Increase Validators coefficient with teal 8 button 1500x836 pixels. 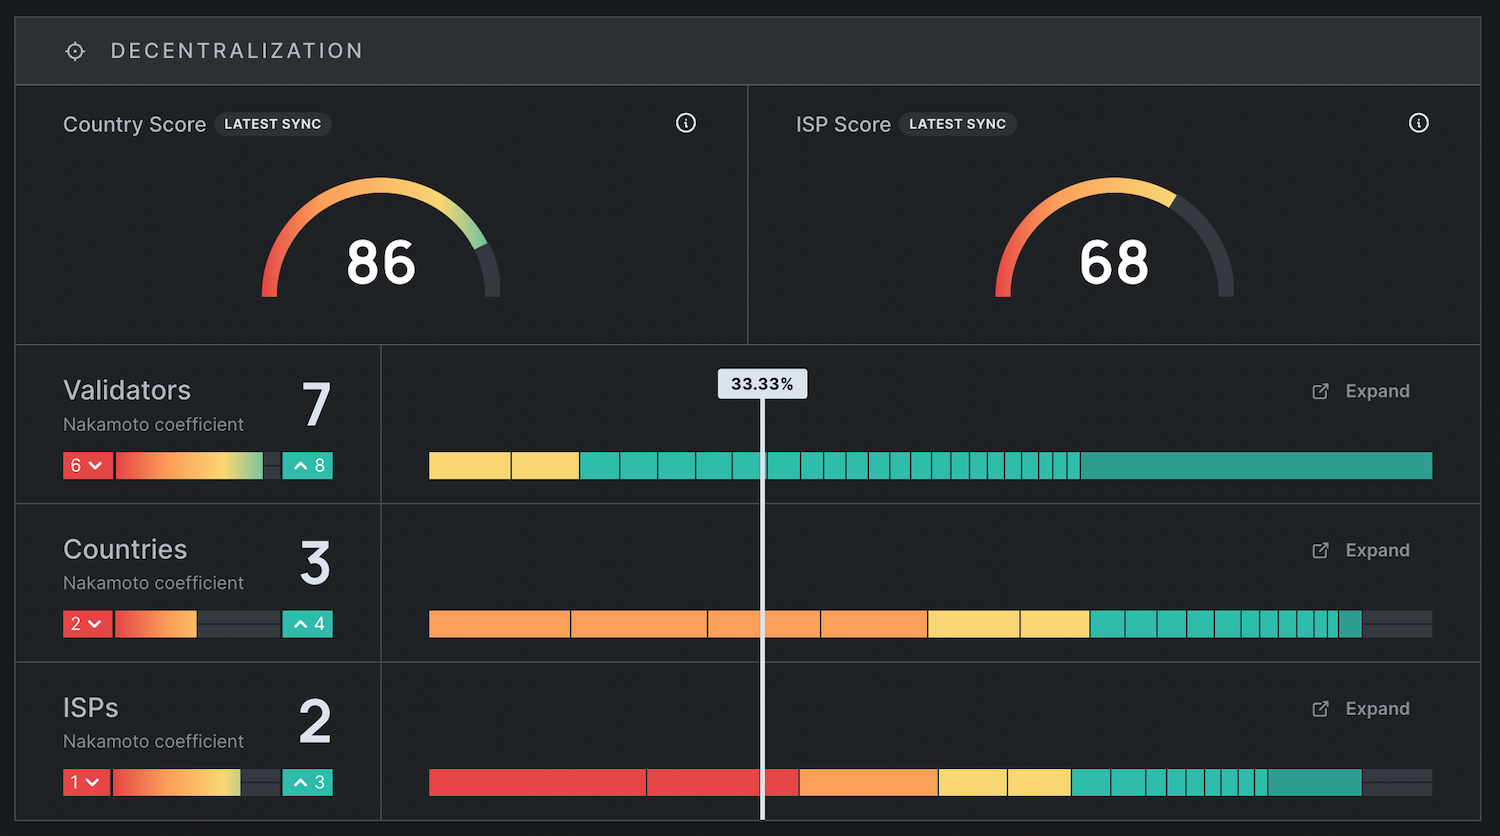coord(308,465)
